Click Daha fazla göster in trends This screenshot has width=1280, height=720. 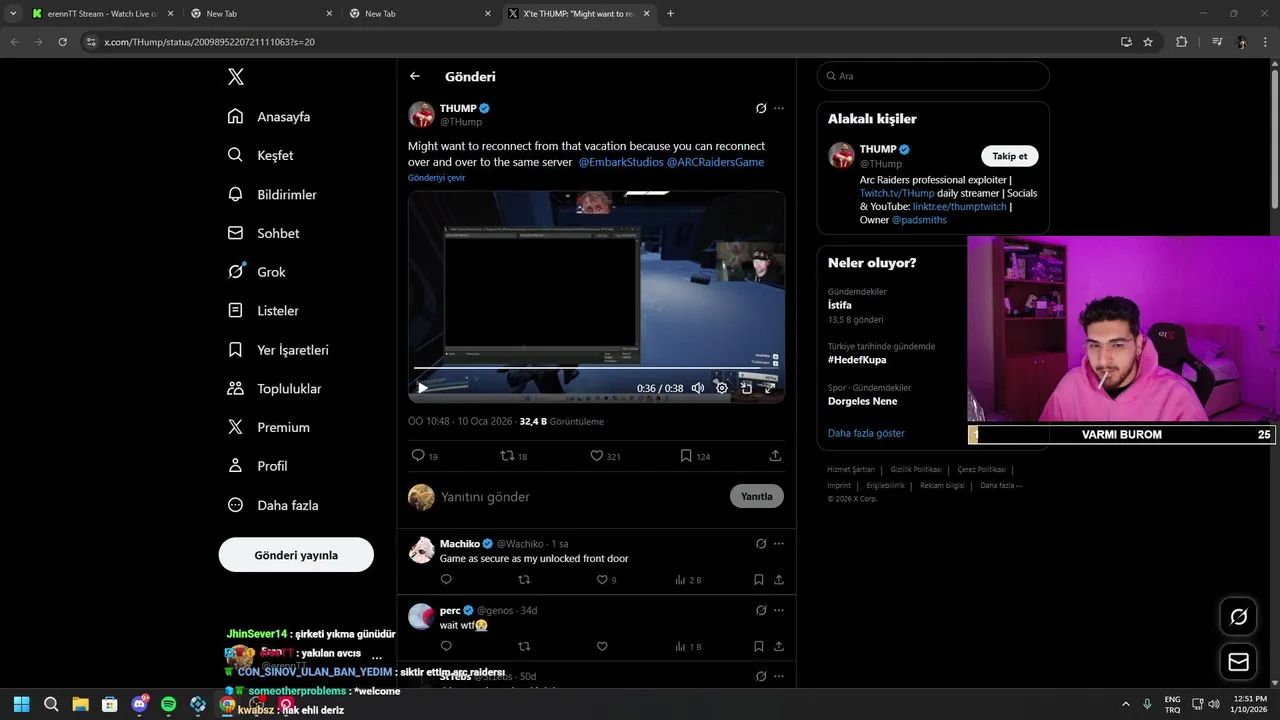pyautogui.click(x=866, y=433)
